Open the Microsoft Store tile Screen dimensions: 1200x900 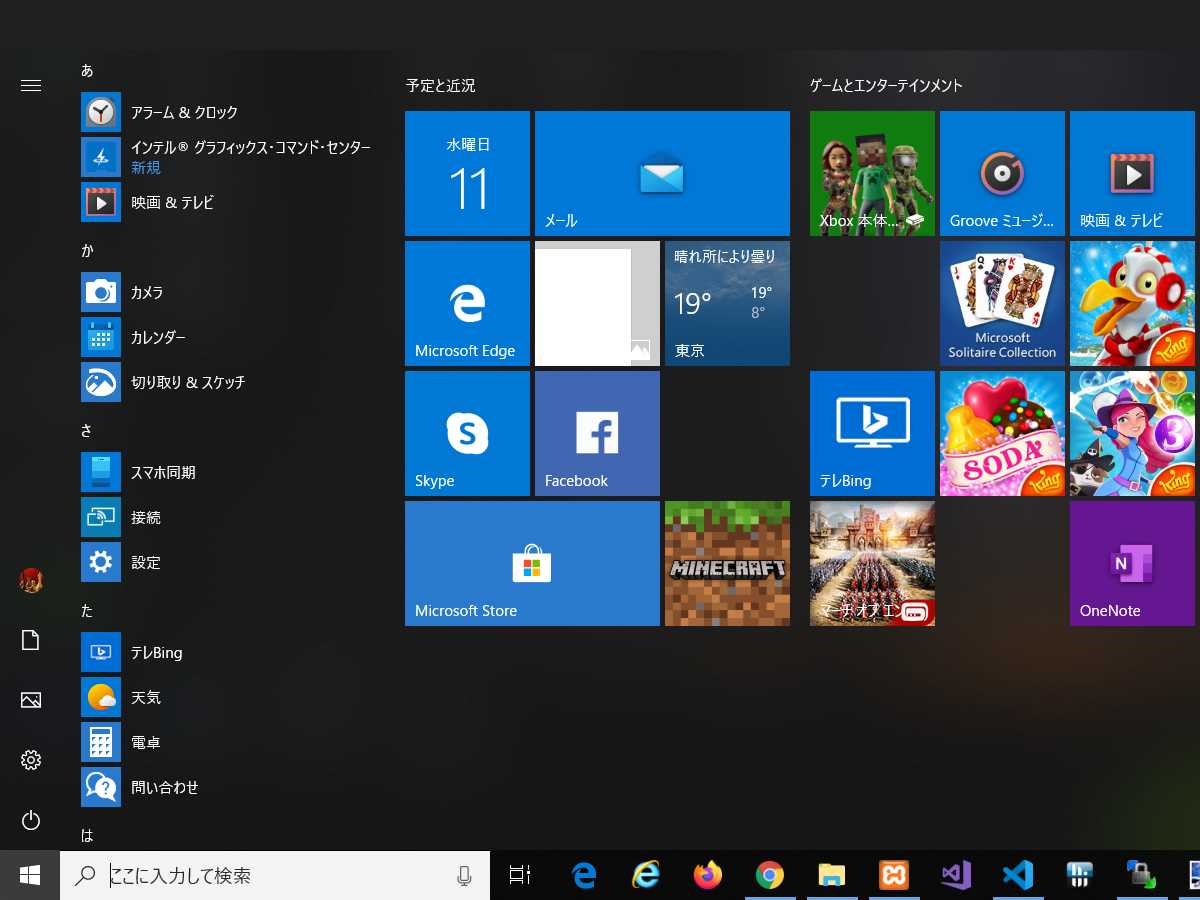(x=532, y=563)
